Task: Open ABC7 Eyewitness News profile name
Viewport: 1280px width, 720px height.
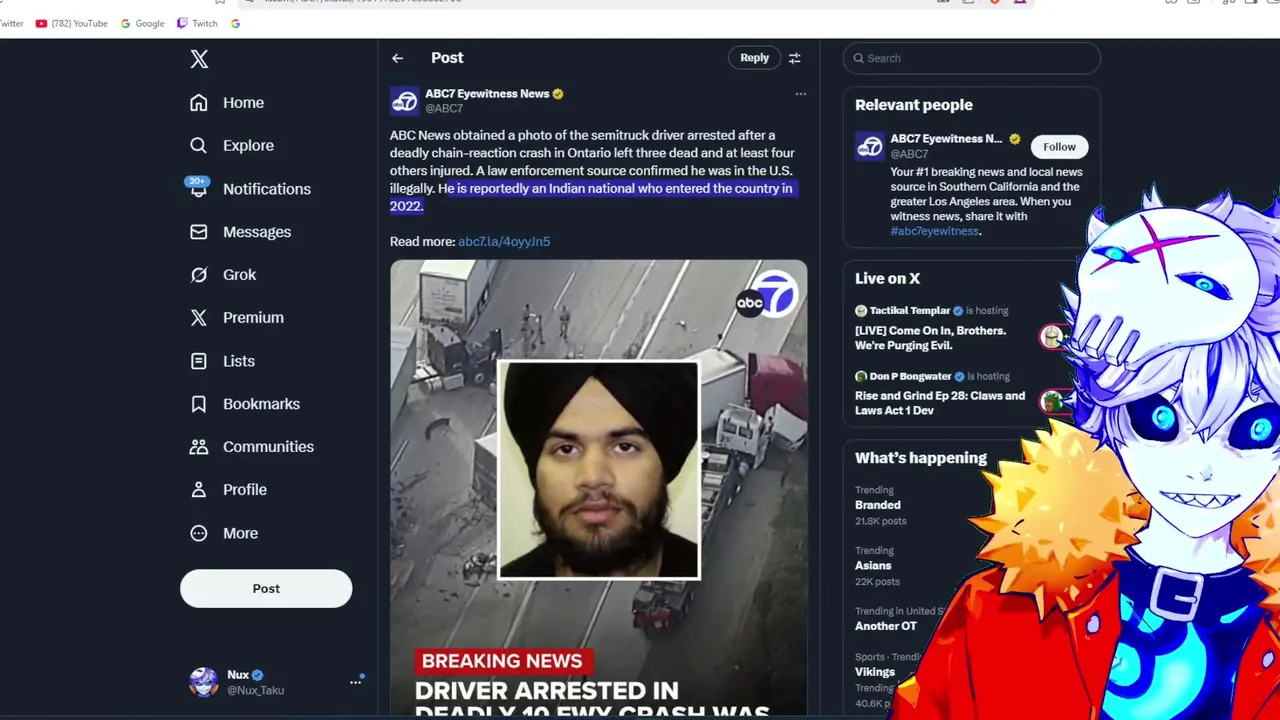Action: click(x=487, y=94)
